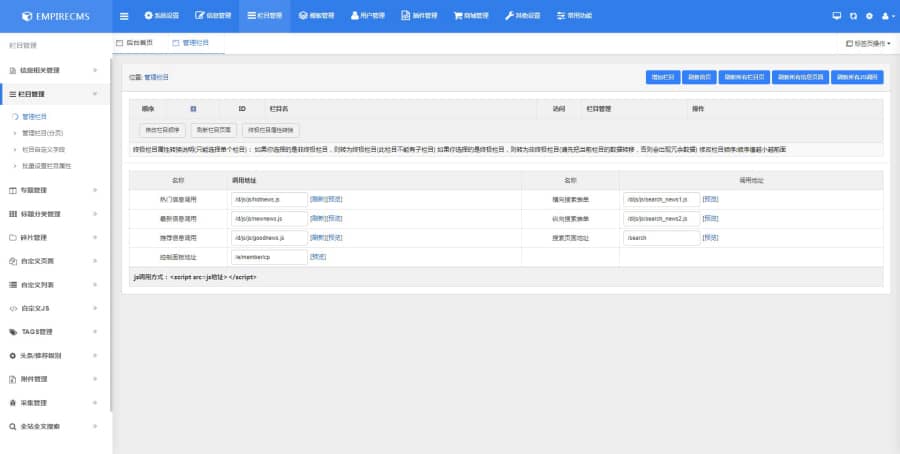Click the refresh icon in top-right header
Viewport: 900px width, 454px height.
(854, 16)
